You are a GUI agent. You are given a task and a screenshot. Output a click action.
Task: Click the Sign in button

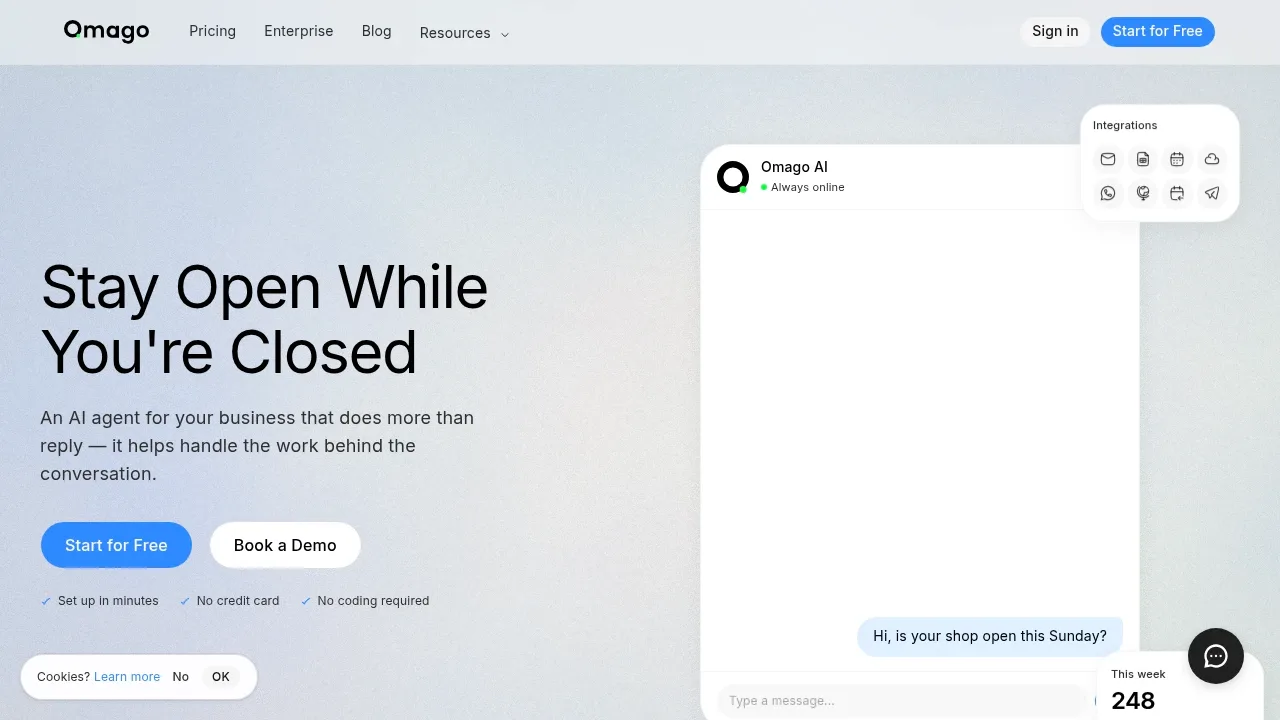pyautogui.click(x=1055, y=31)
